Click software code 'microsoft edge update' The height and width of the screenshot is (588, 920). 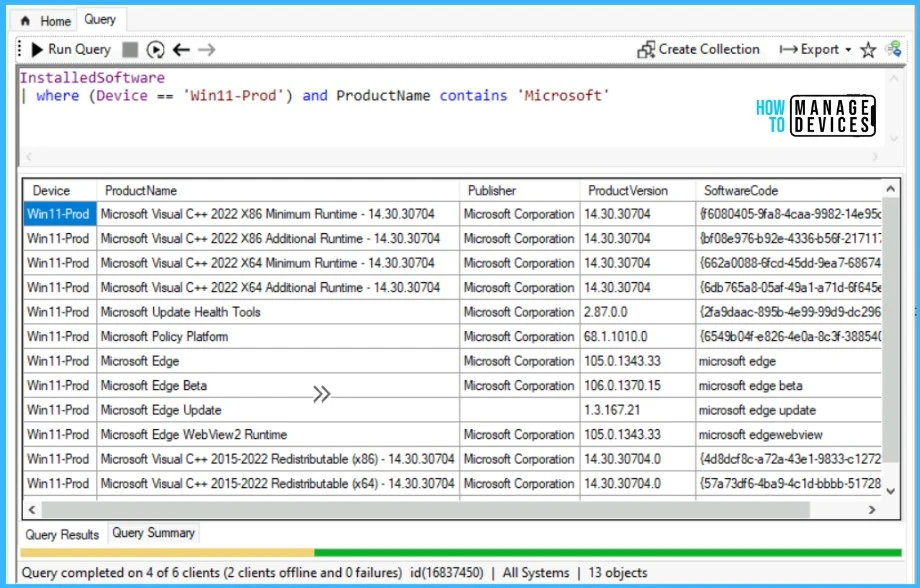click(789, 410)
